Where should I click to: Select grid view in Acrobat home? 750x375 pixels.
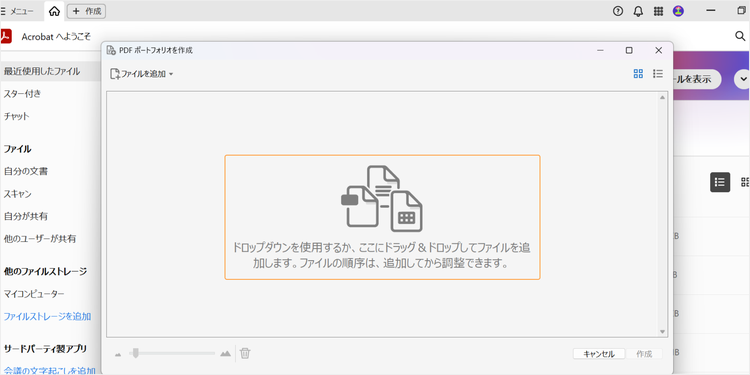[745, 182]
